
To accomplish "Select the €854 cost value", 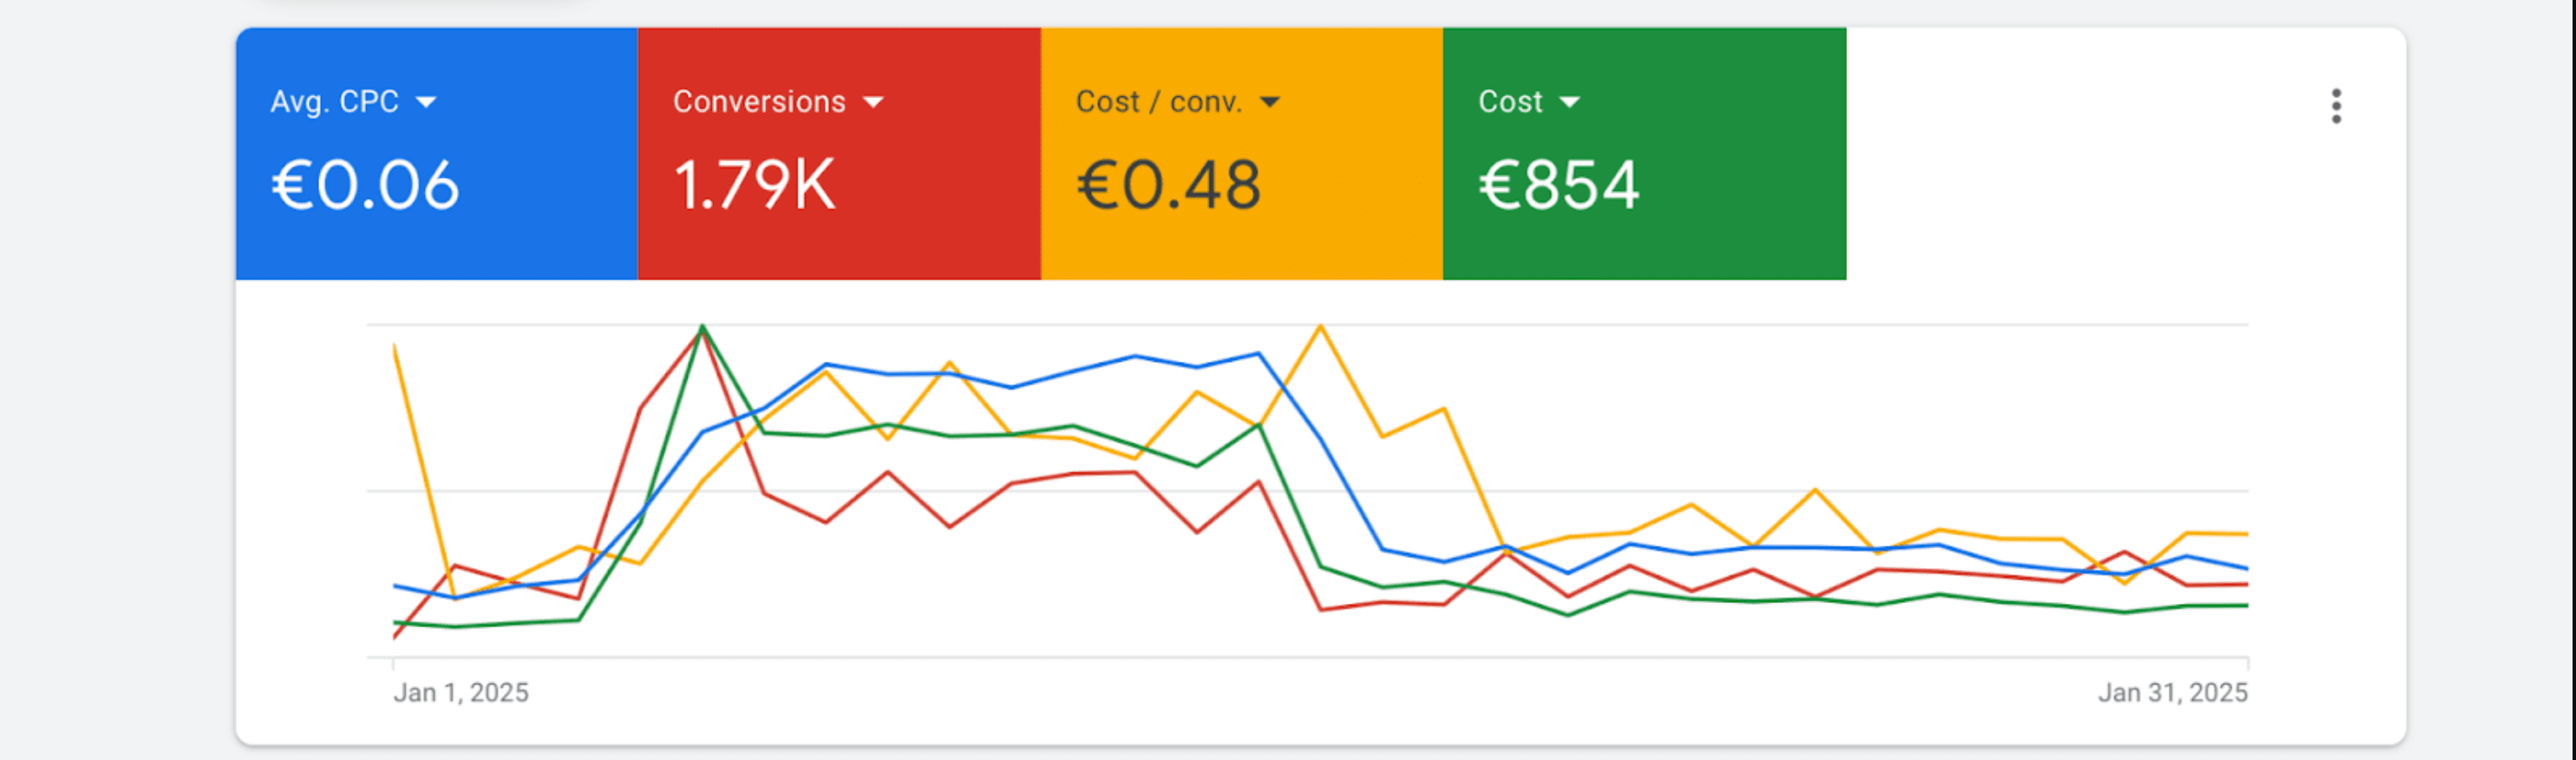I will tap(1559, 186).
